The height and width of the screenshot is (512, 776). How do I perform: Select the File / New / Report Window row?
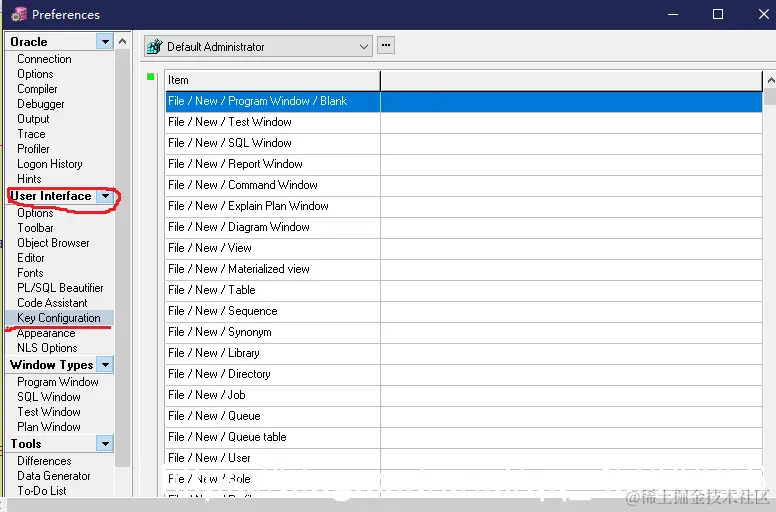coord(464,164)
